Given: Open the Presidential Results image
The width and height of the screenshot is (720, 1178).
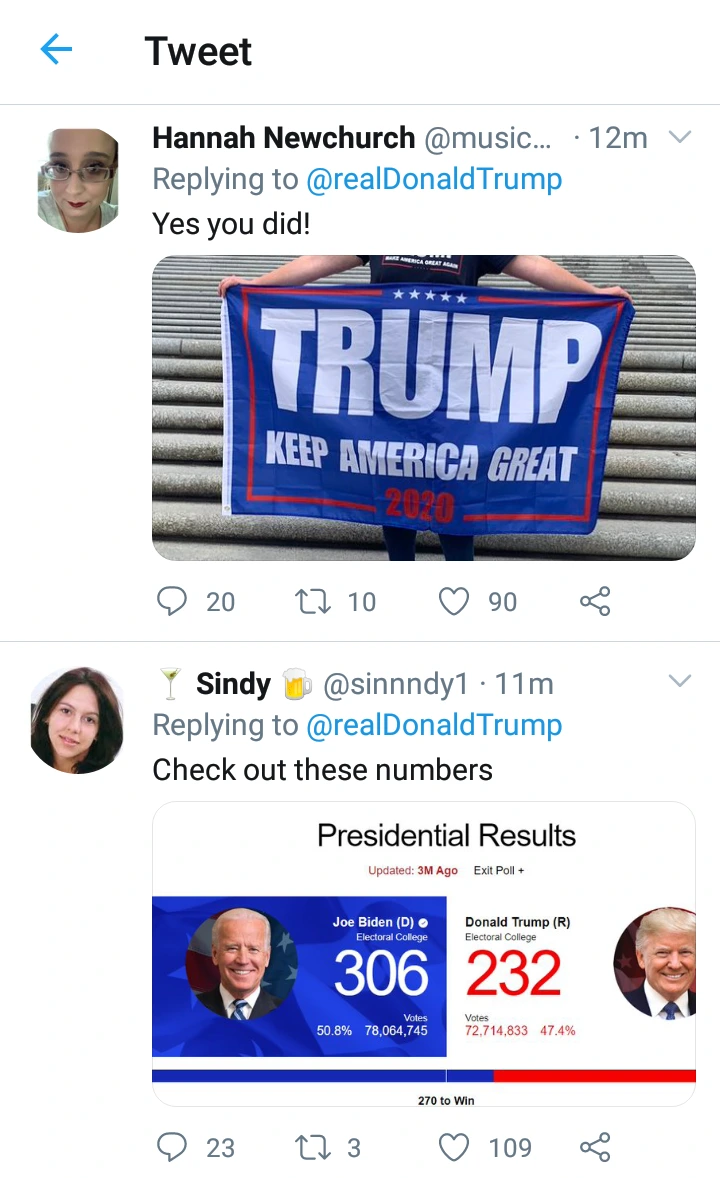Looking at the screenshot, I should click(424, 954).
